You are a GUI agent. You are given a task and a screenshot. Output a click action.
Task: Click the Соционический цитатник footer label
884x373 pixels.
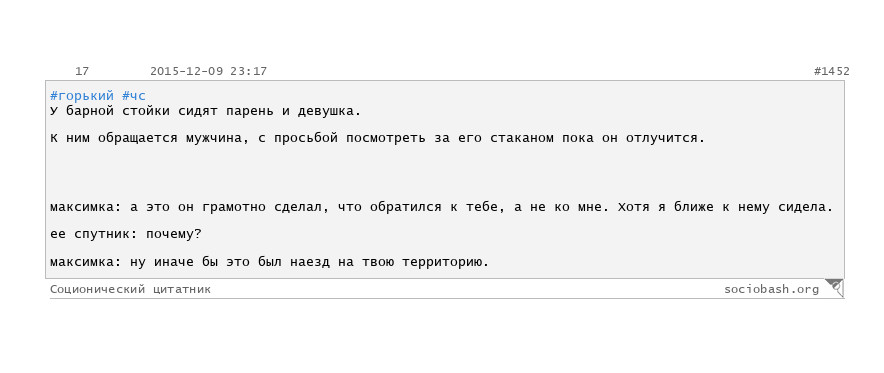(130, 290)
